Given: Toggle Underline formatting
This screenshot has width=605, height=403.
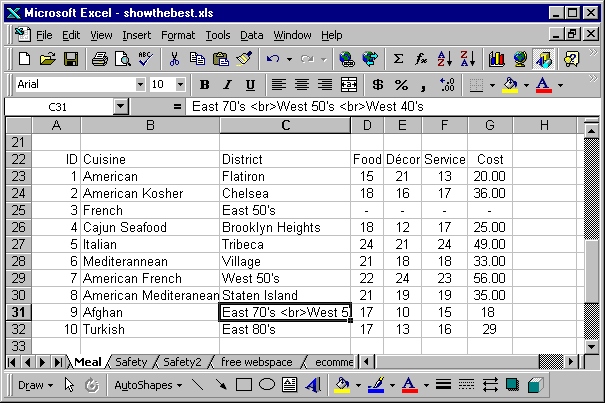Looking at the screenshot, I should coord(249,85).
